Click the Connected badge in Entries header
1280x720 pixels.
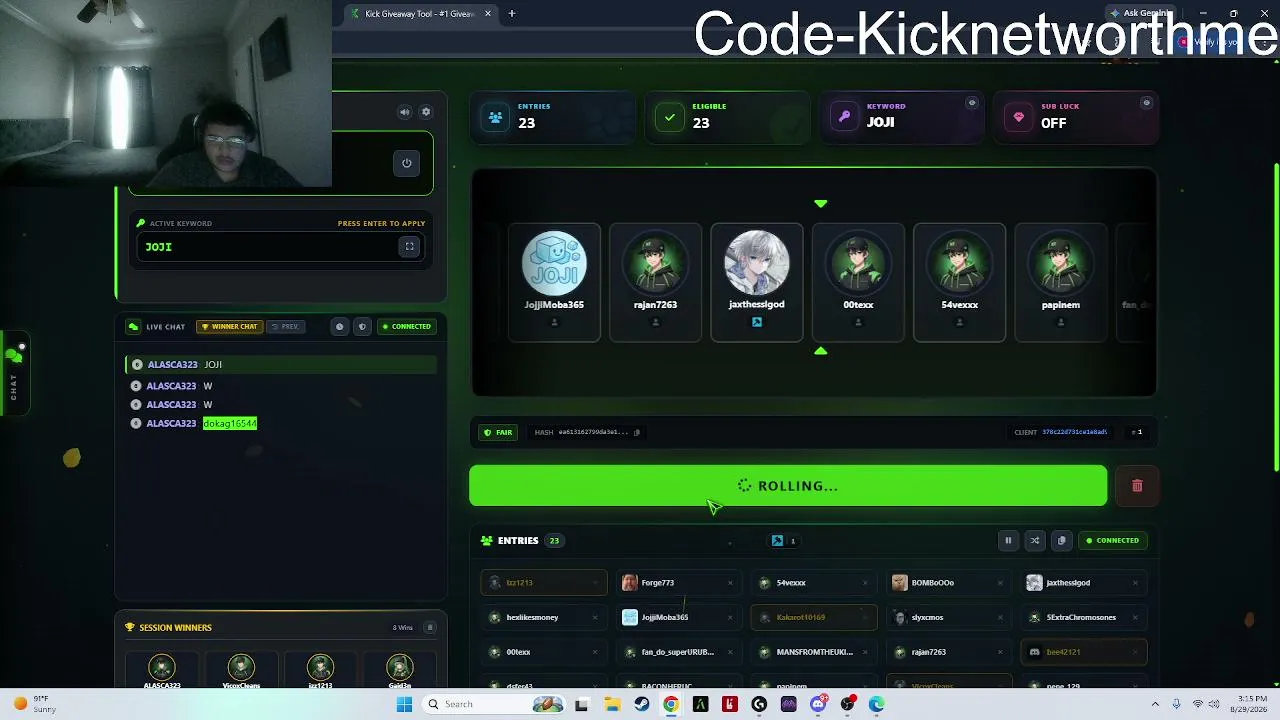click(x=1112, y=540)
